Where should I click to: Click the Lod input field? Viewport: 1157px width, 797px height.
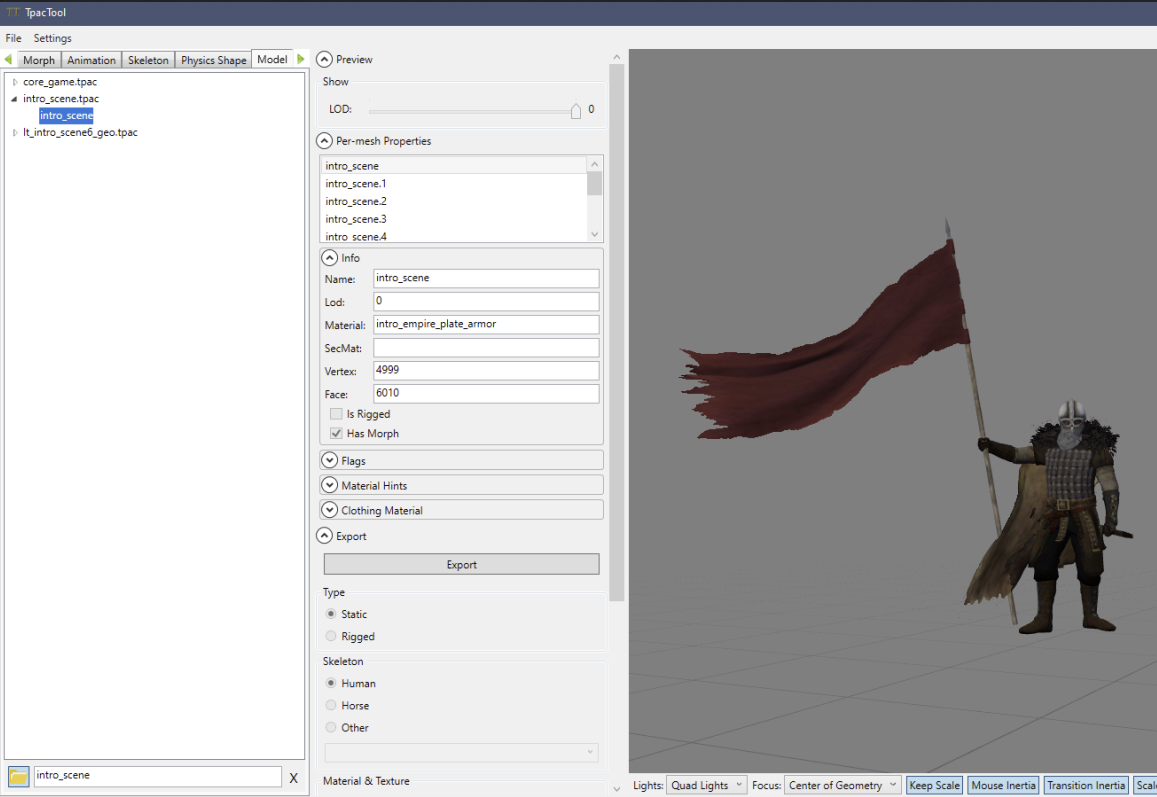click(486, 301)
